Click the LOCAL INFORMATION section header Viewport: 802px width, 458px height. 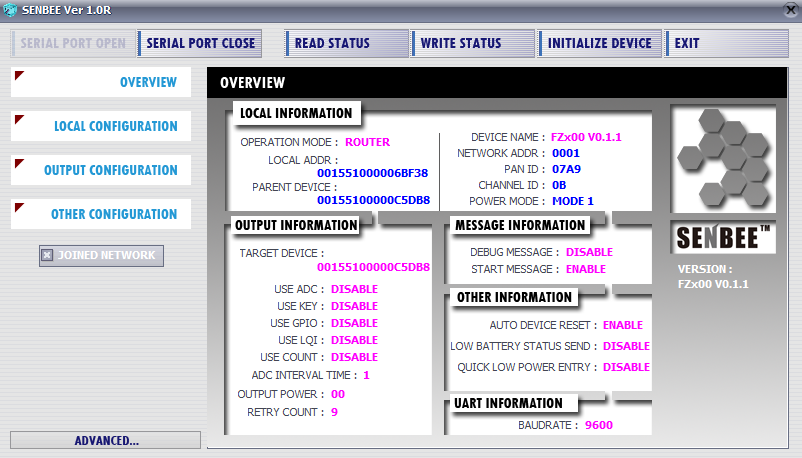[296, 113]
